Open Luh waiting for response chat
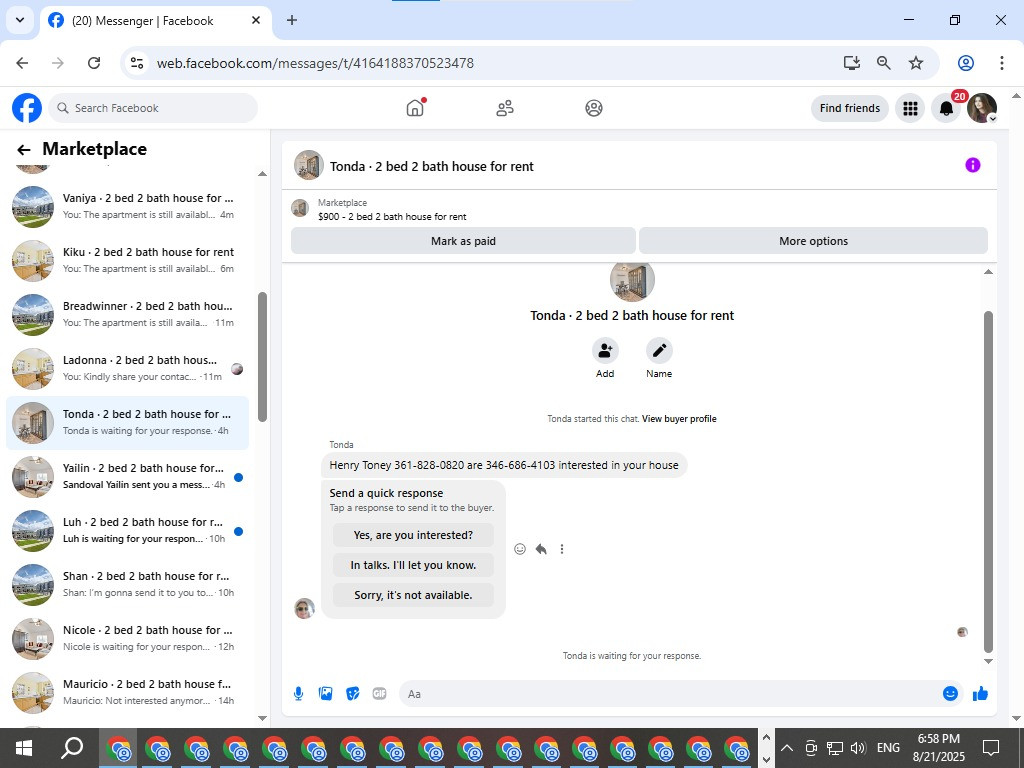Screen dimensions: 1024x768 [127, 531]
